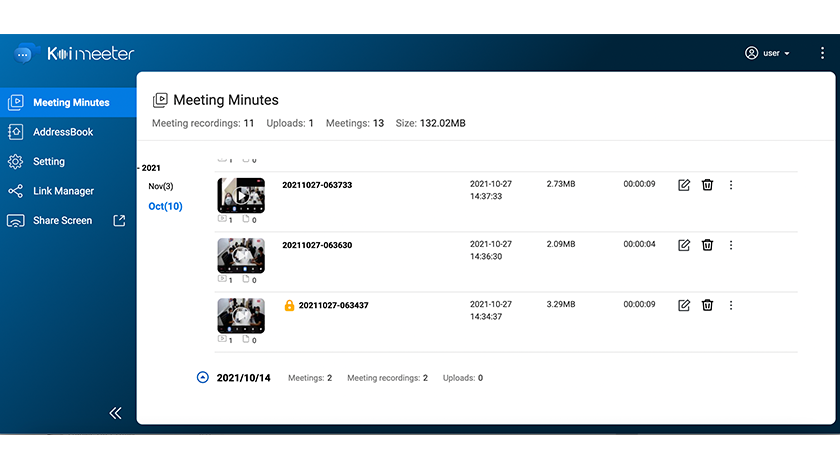Expand the 2021/10/14 date group

203,378
